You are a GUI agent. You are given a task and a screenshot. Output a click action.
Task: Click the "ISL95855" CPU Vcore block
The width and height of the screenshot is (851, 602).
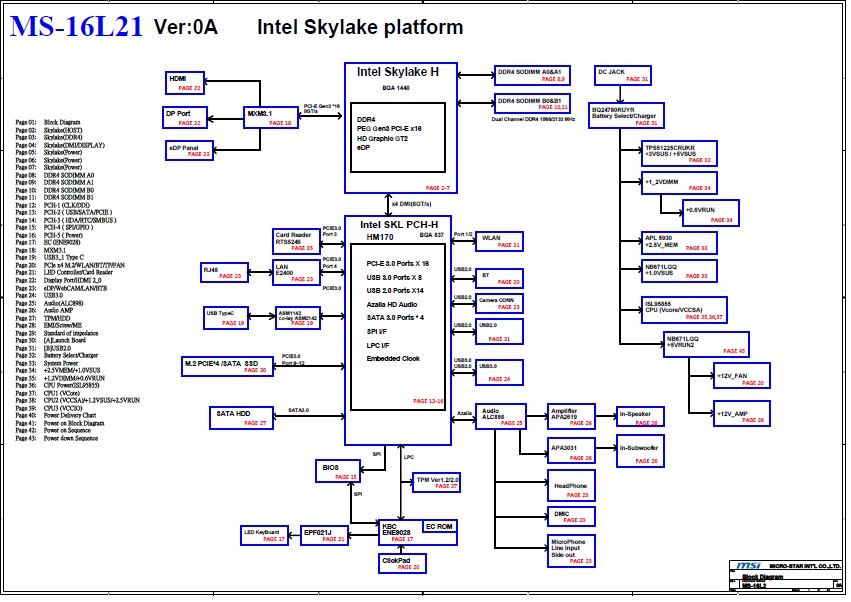coord(684,310)
